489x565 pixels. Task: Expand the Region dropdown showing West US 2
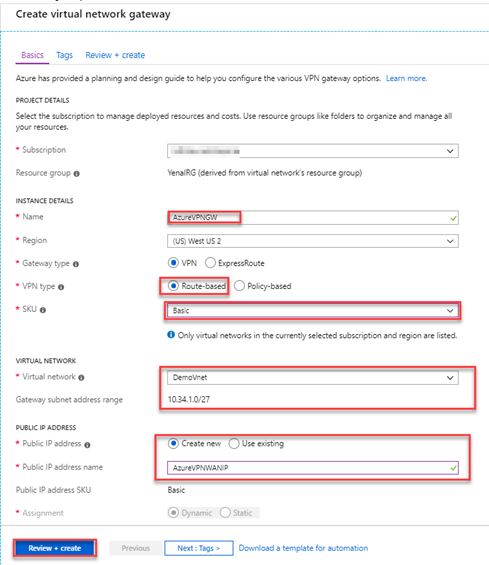click(313, 241)
